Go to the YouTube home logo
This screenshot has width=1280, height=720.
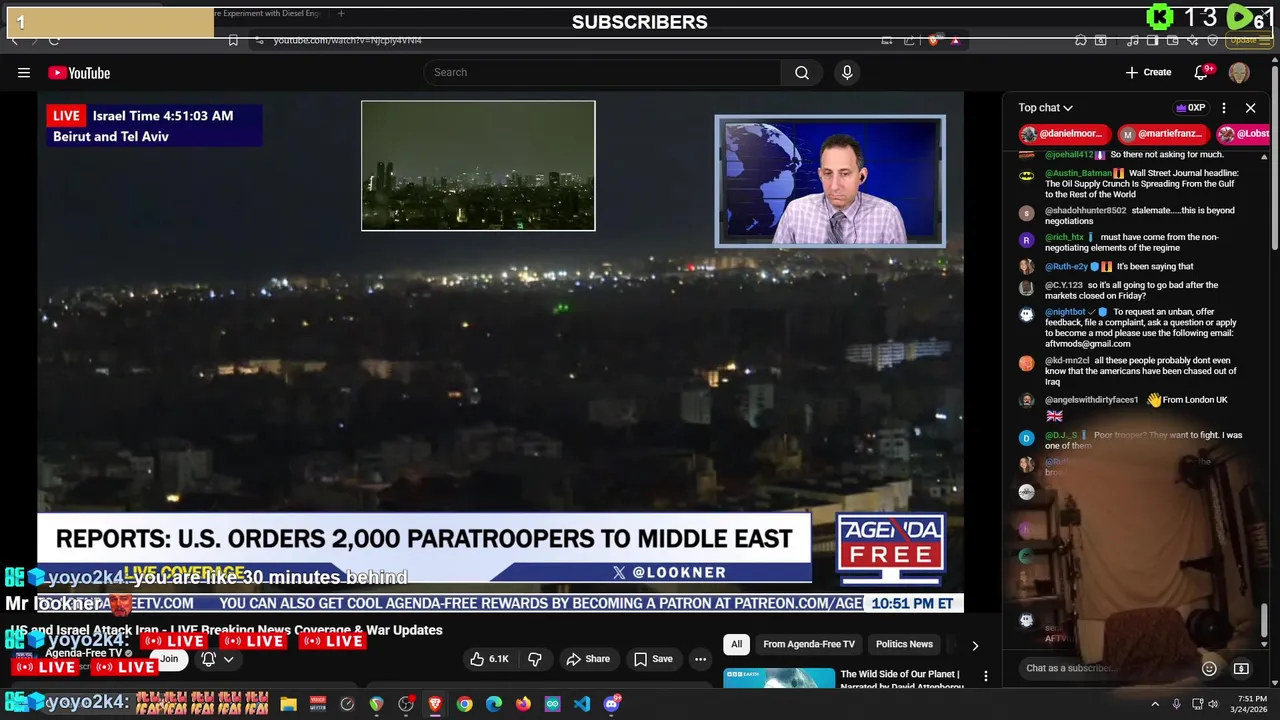79,73
